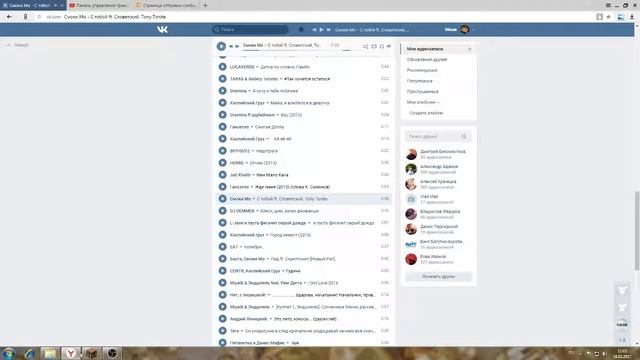Play the Каспийский груз Город невест track

pos(222,235)
